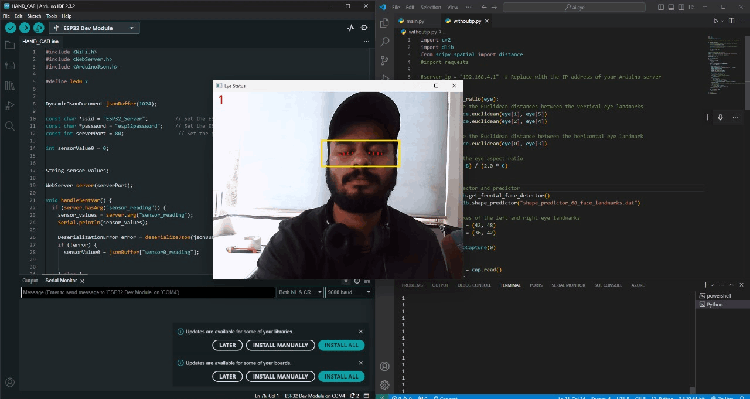Open the Arduino Search sidebar icon
This screenshot has height=399, width=750.
pyautogui.click(x=10, y=126)
